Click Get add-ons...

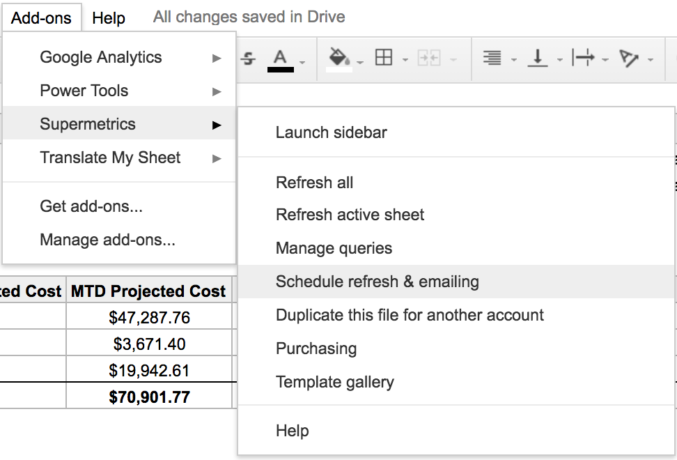pos(91,207)
